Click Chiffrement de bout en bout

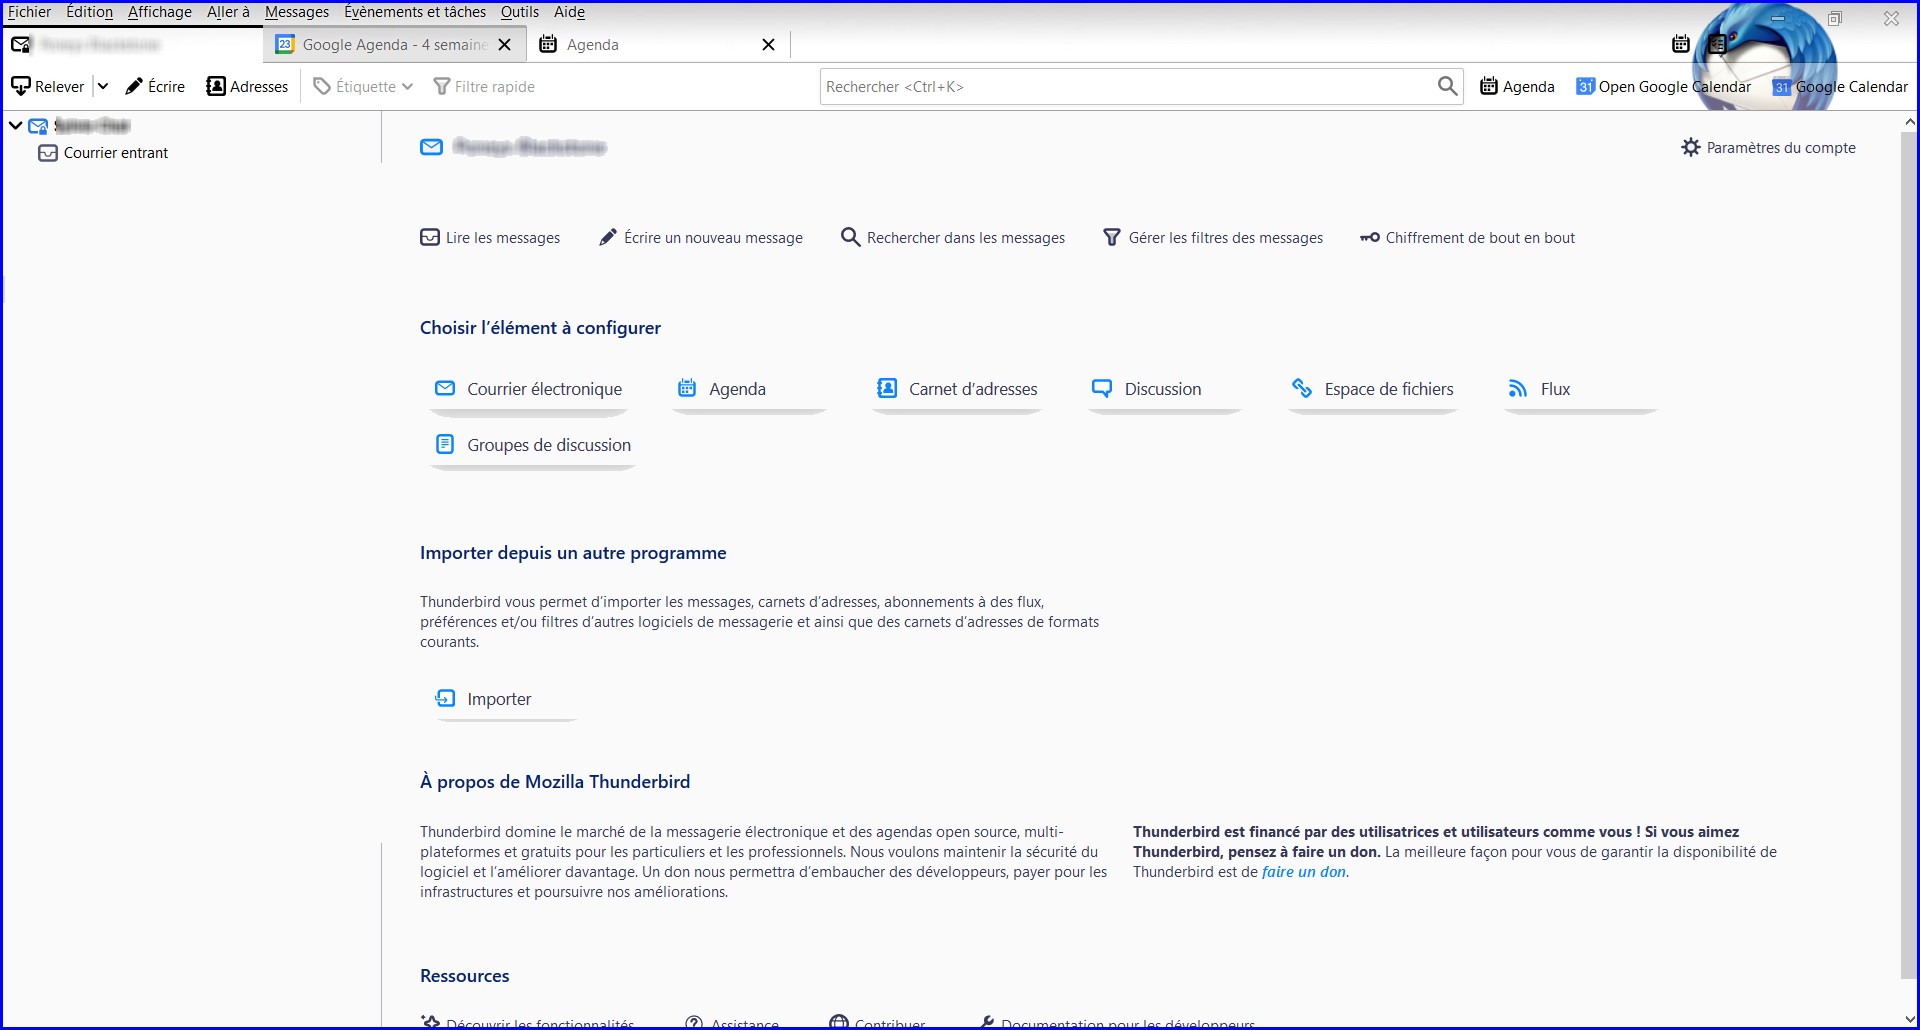(1467, 237)
